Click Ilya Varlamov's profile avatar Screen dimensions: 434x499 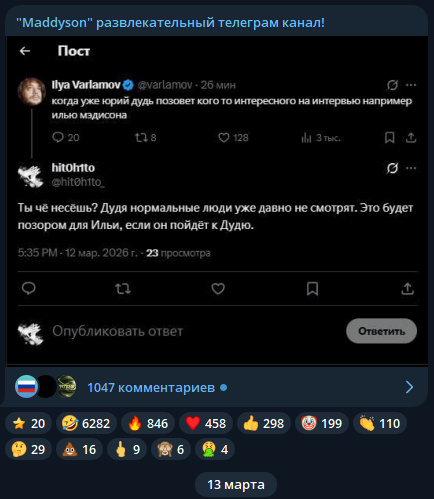(x=31, y=92)
